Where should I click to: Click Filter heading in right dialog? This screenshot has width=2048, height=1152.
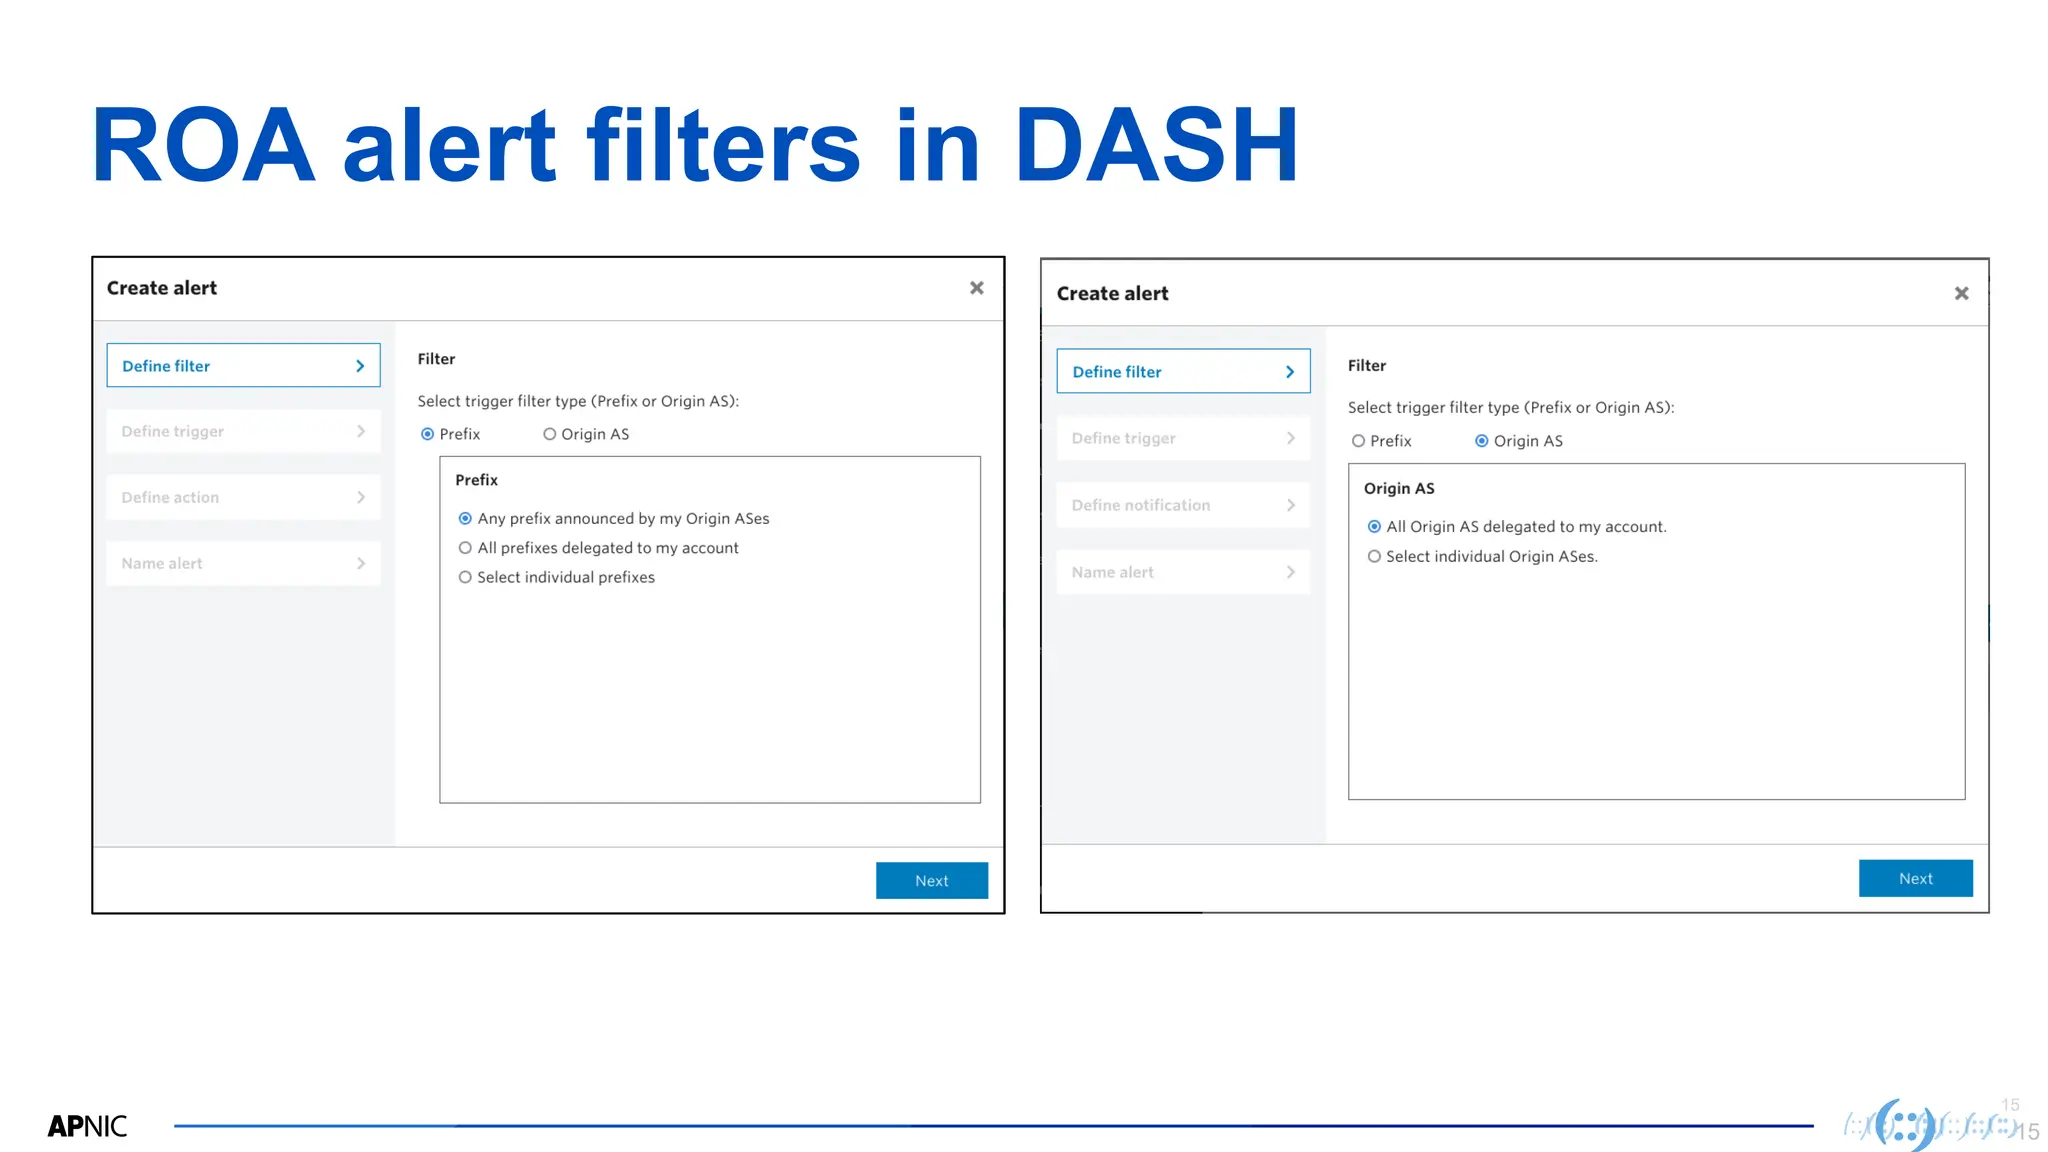[x=1367, y=366]
